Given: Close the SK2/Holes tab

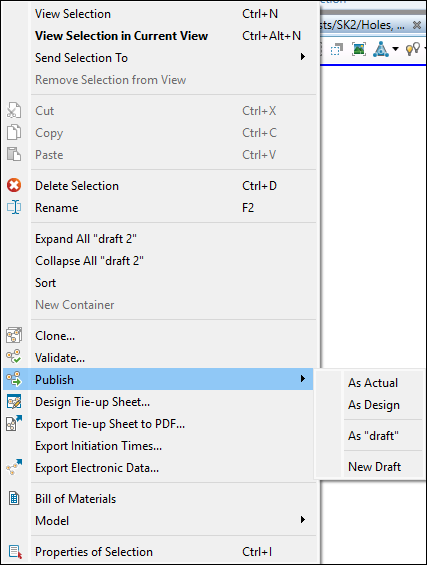Looking at the screenshot, I should pyautogui.click(x=417, y=25).
